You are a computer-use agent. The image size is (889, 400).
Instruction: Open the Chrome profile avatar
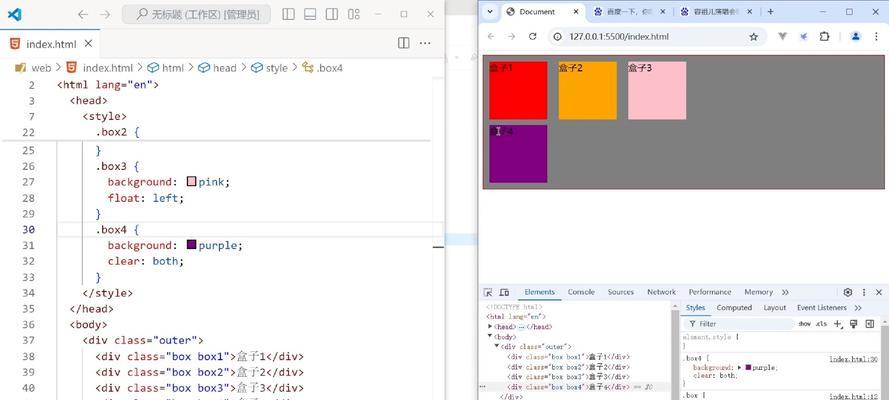point(856,36)
